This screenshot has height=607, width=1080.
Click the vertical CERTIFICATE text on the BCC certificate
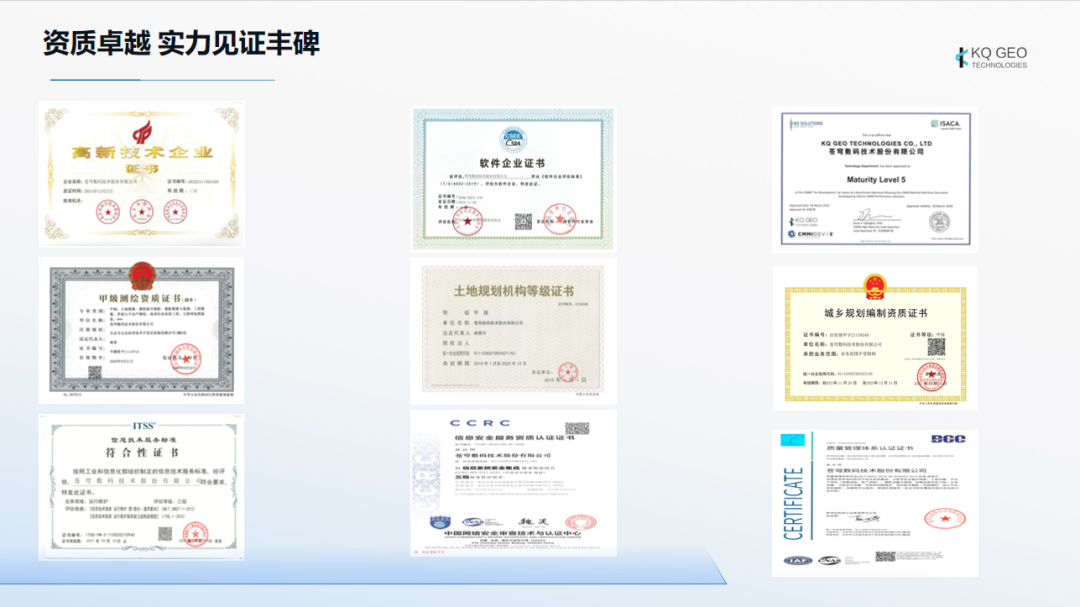point(794,503)
